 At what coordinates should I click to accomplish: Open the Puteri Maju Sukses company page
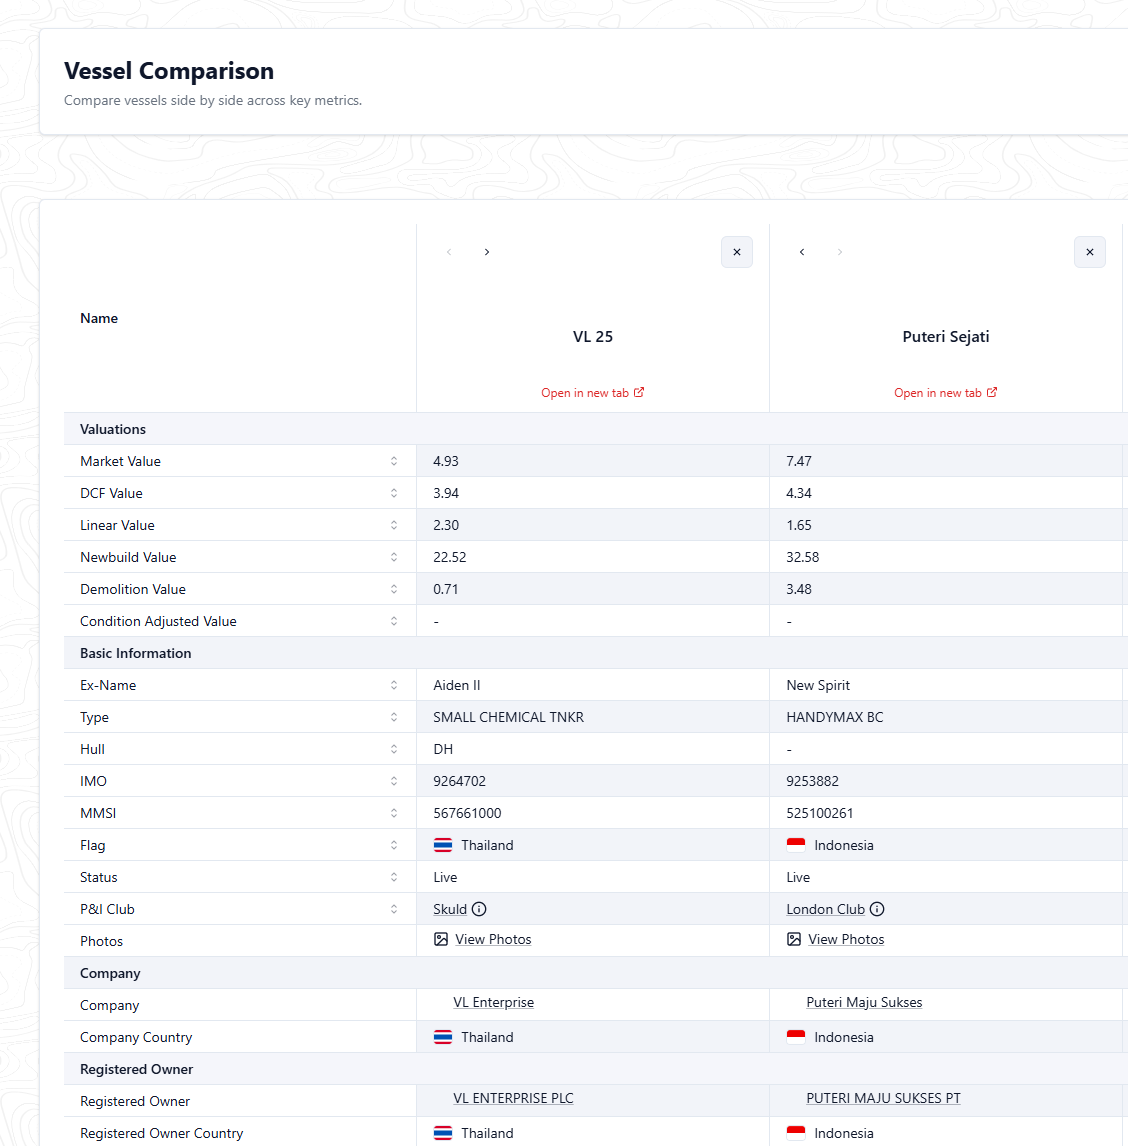(864, 1003)
